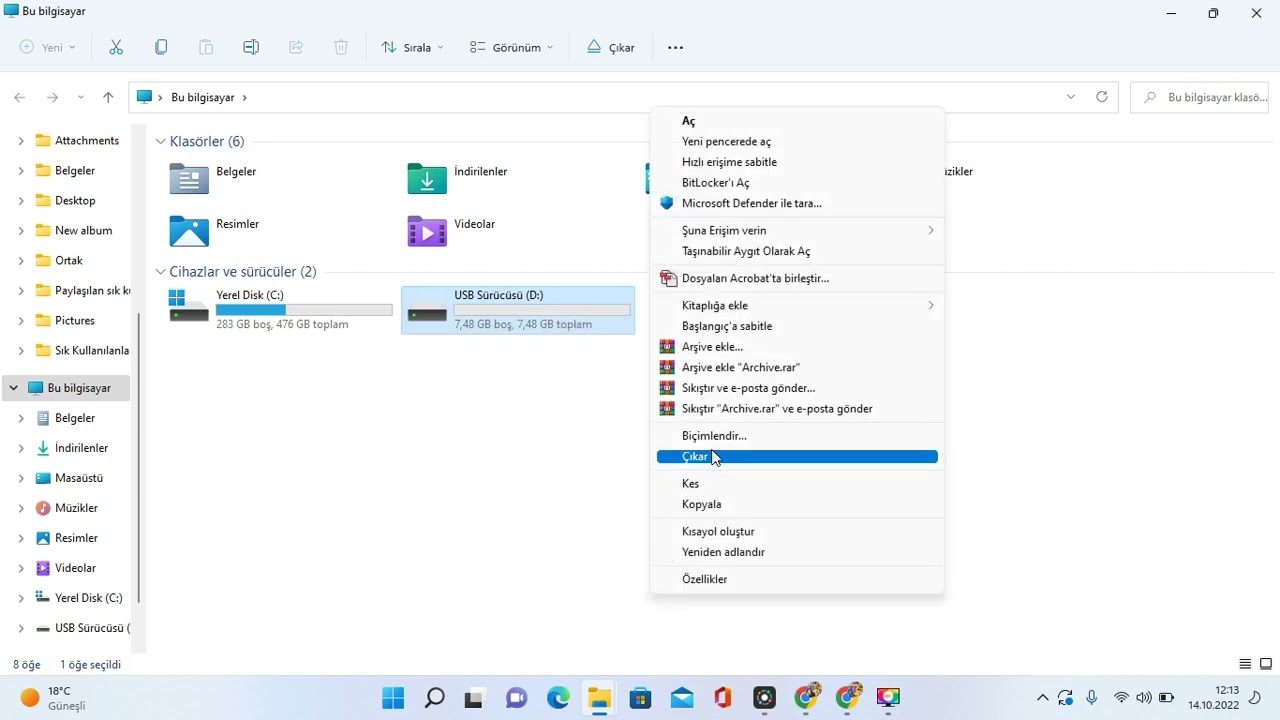Open the Sırala sort dropdown
This screenshot has height=720, width=1280.
pyautogui.click(x=412, y=47)
